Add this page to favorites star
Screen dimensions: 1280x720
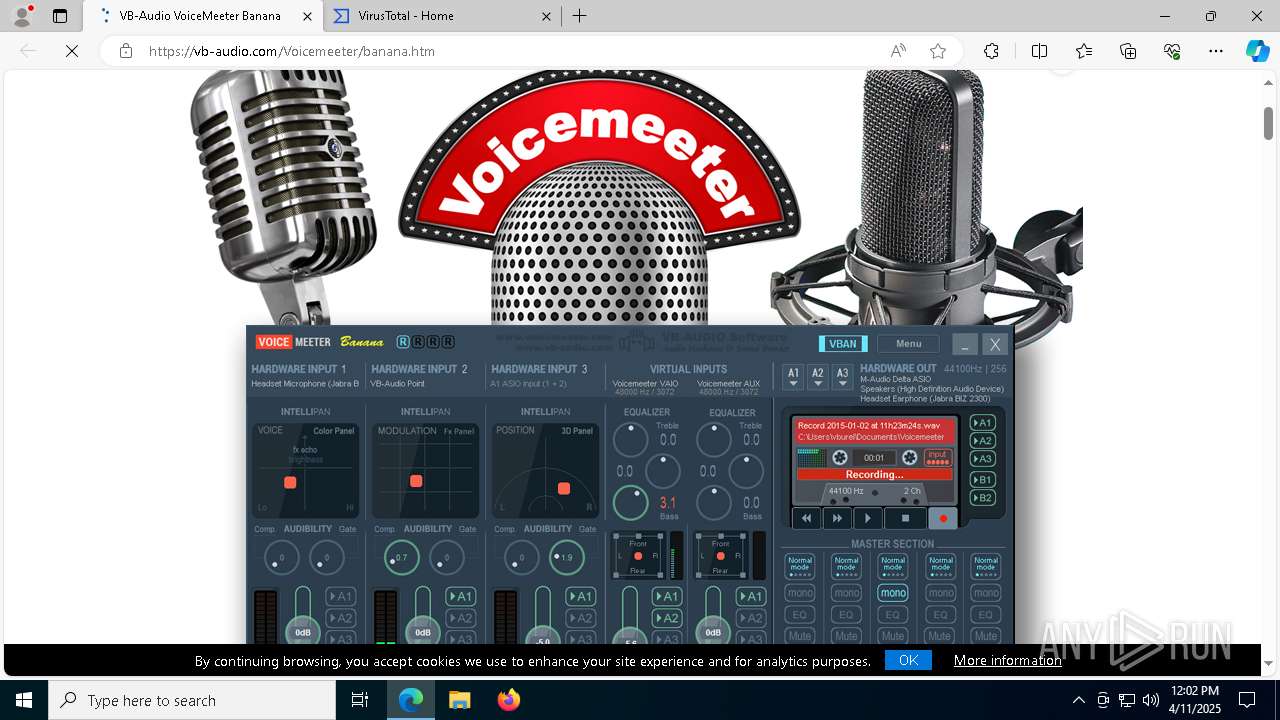[938, 51]
